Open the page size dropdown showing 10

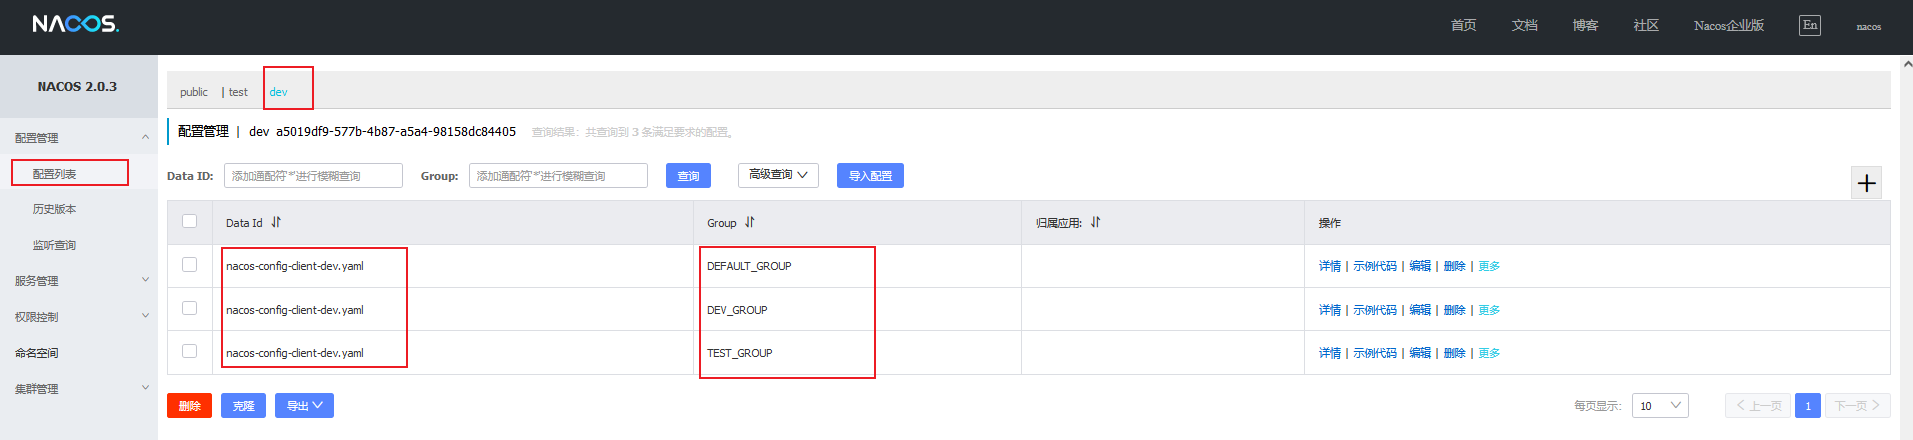coord(1659,405)
